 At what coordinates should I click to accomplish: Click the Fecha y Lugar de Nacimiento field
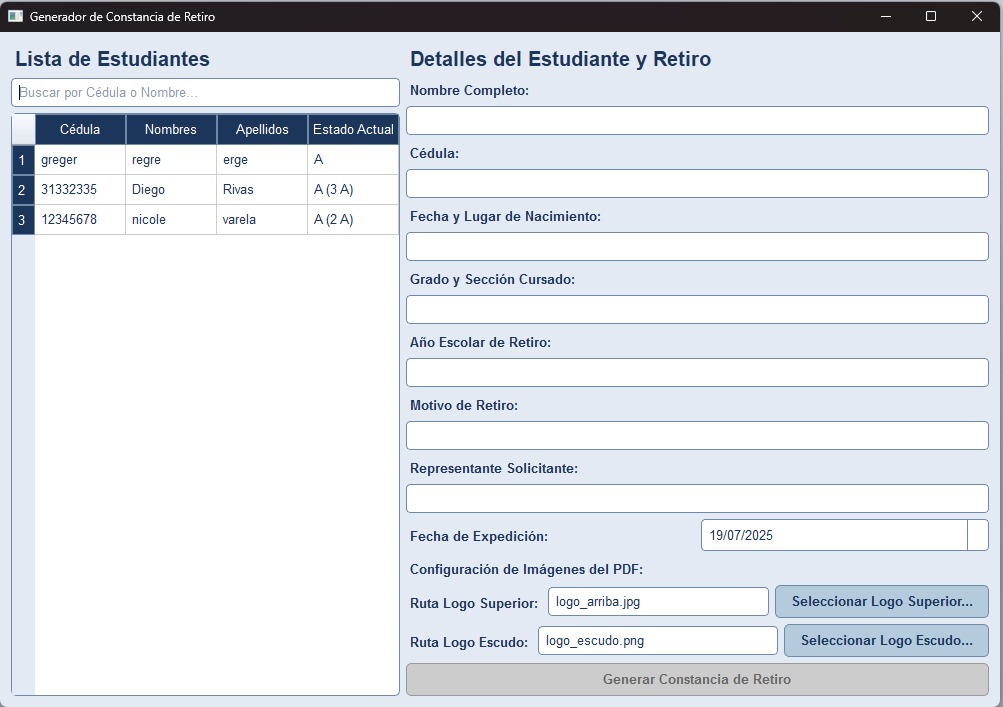(696, 246)
